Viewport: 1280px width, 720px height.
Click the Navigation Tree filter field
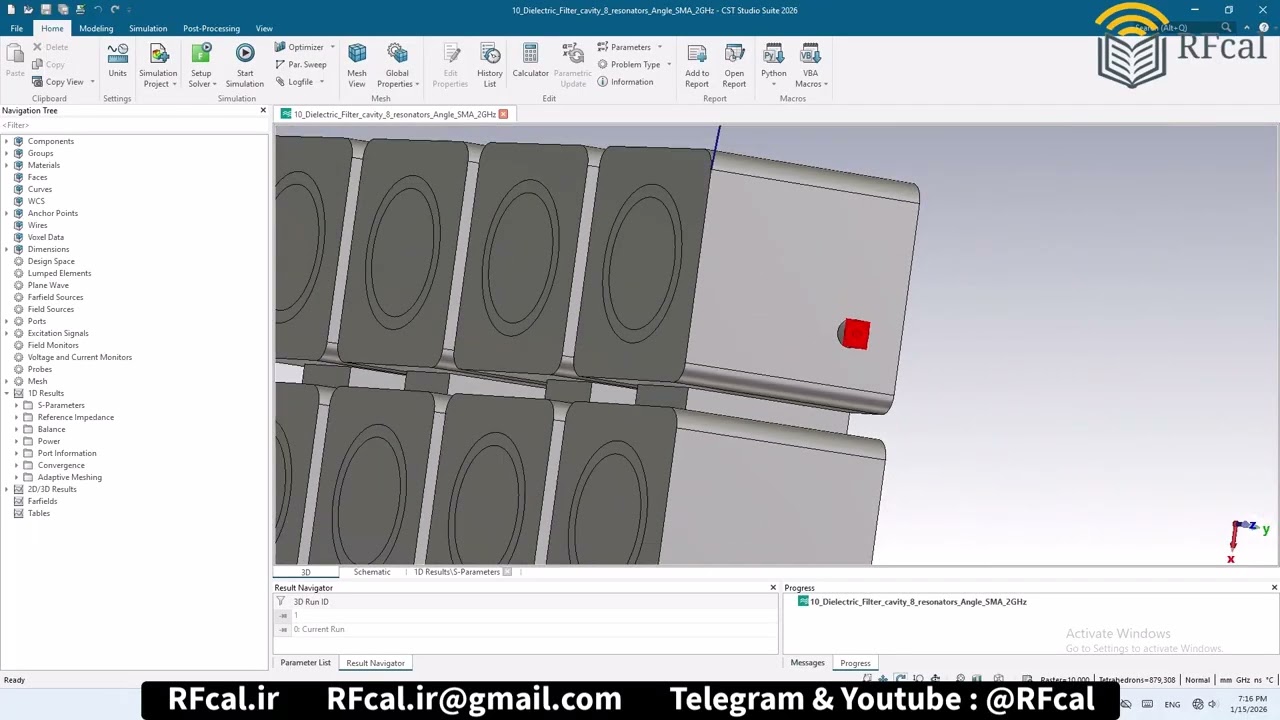[134, 125]
